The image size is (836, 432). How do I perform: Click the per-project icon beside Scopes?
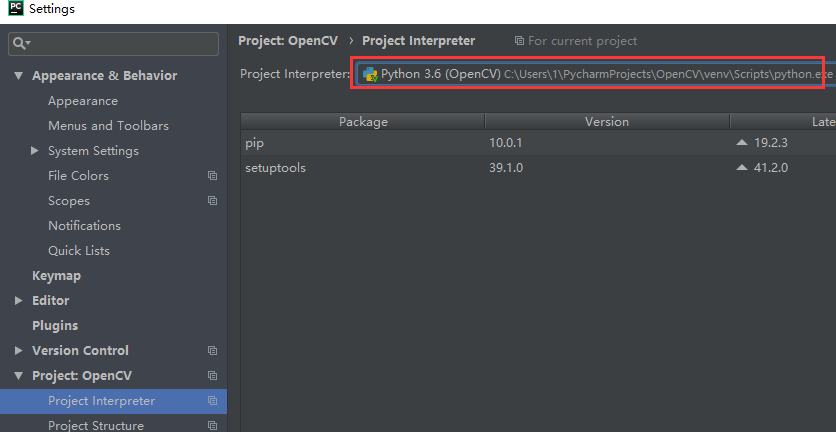tap(212, 201)
